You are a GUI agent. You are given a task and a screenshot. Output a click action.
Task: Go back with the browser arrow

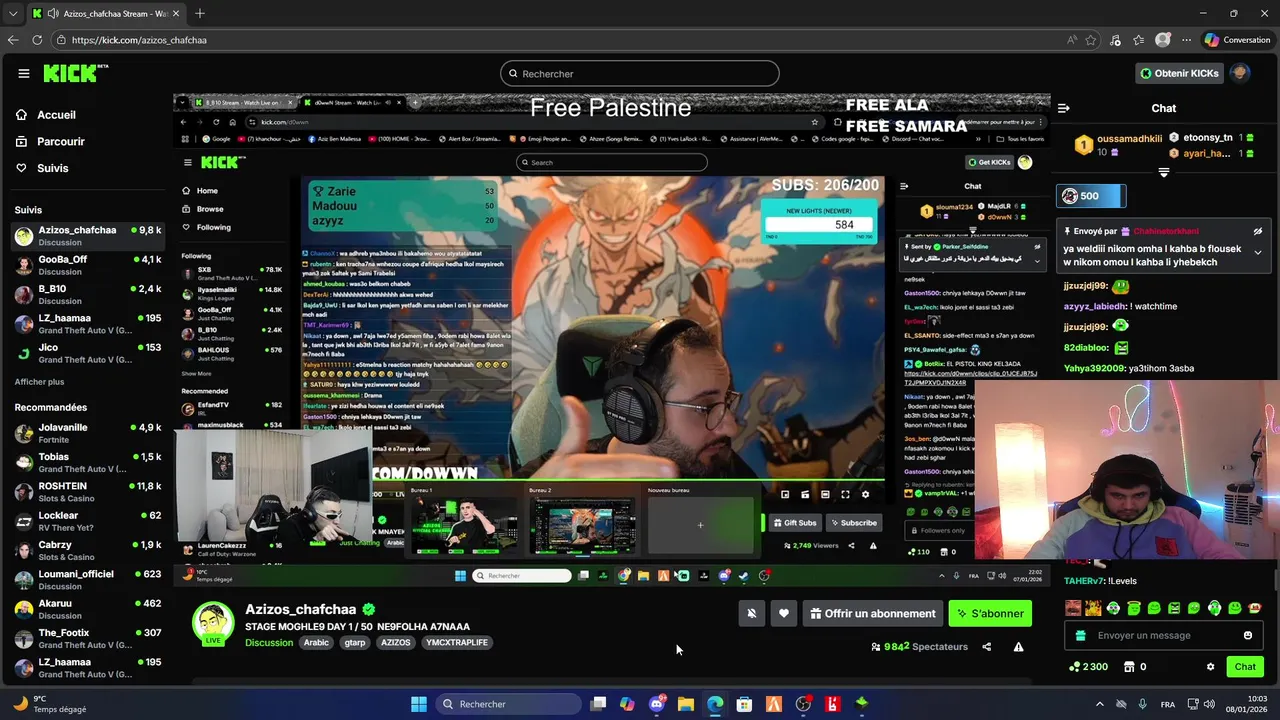13,40
